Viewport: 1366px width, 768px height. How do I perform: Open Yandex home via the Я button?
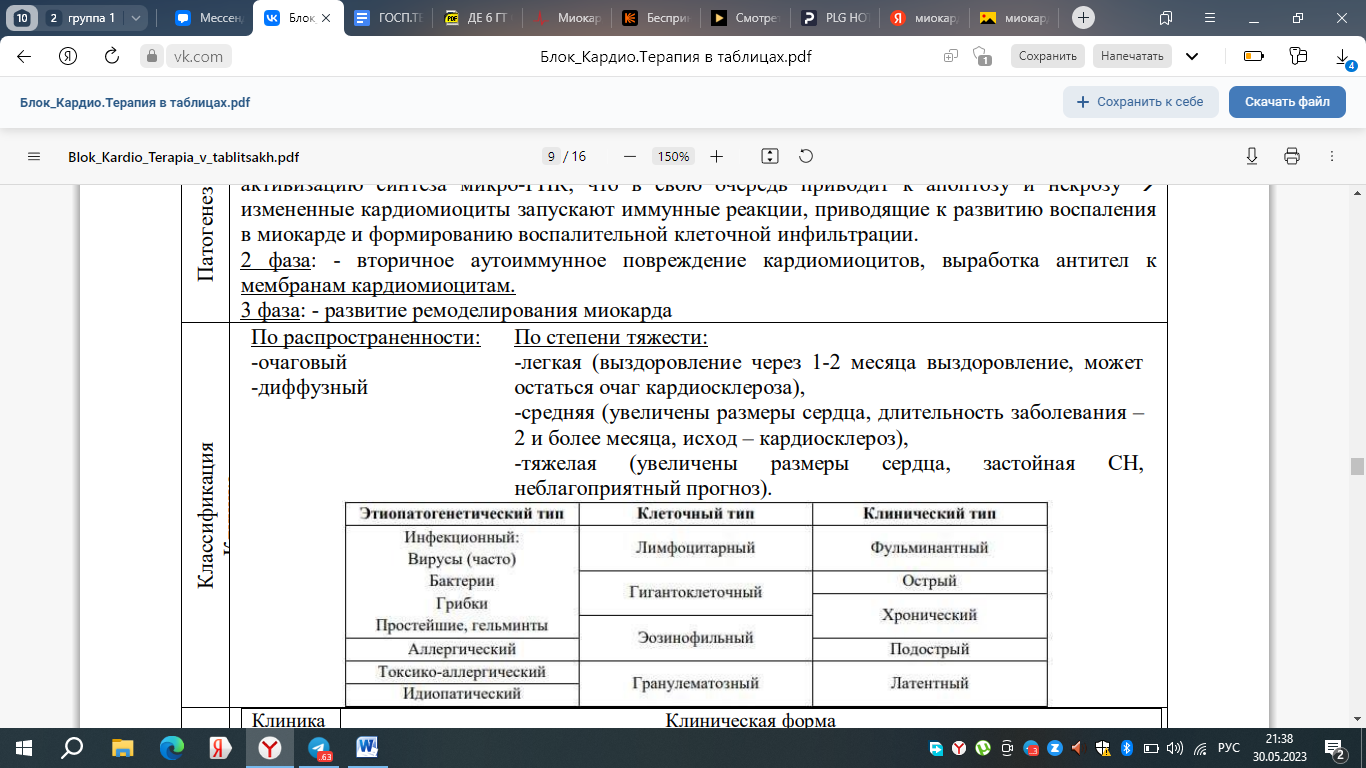(x=68, y=56)
